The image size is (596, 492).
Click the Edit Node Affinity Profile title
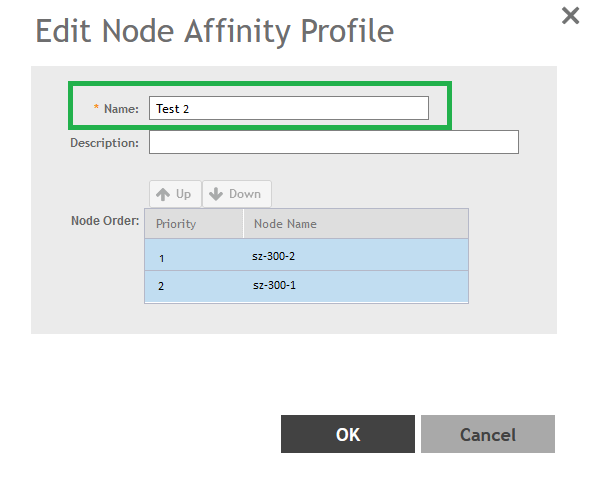(215, 31)
